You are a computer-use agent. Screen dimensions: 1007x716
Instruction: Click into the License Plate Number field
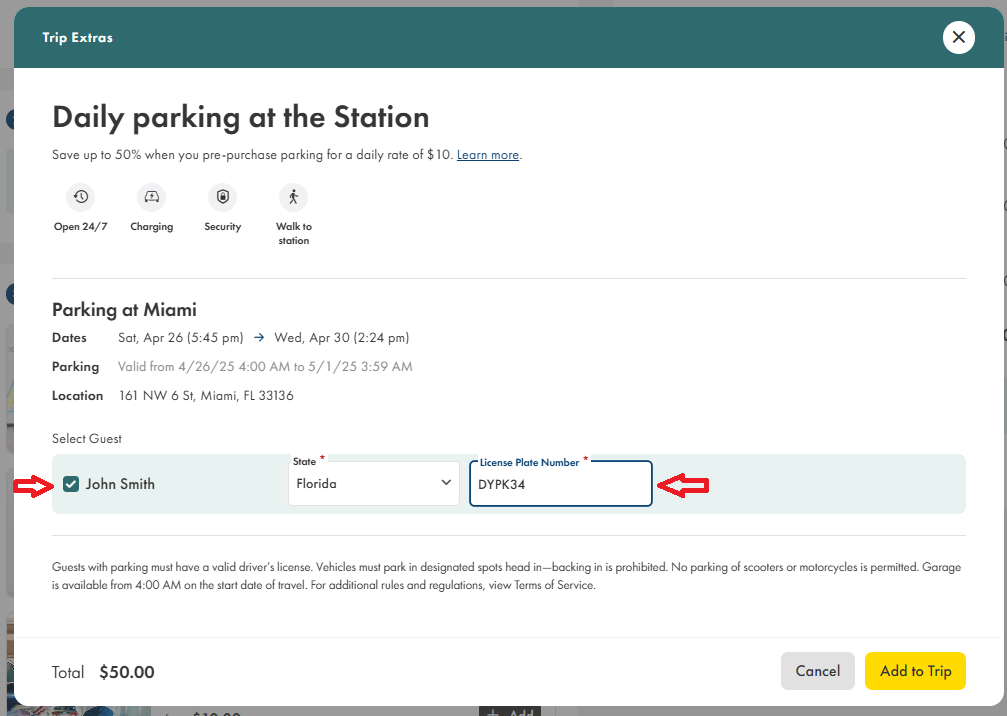click(560, 485)
